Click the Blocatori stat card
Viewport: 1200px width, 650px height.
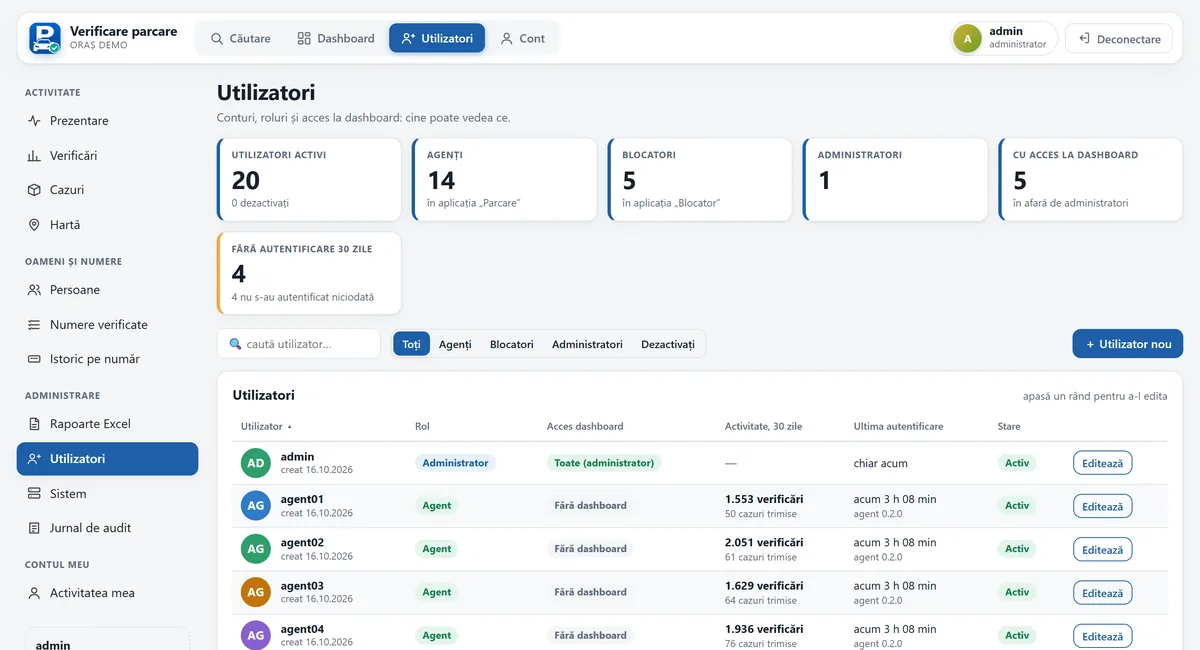point(699,180)
